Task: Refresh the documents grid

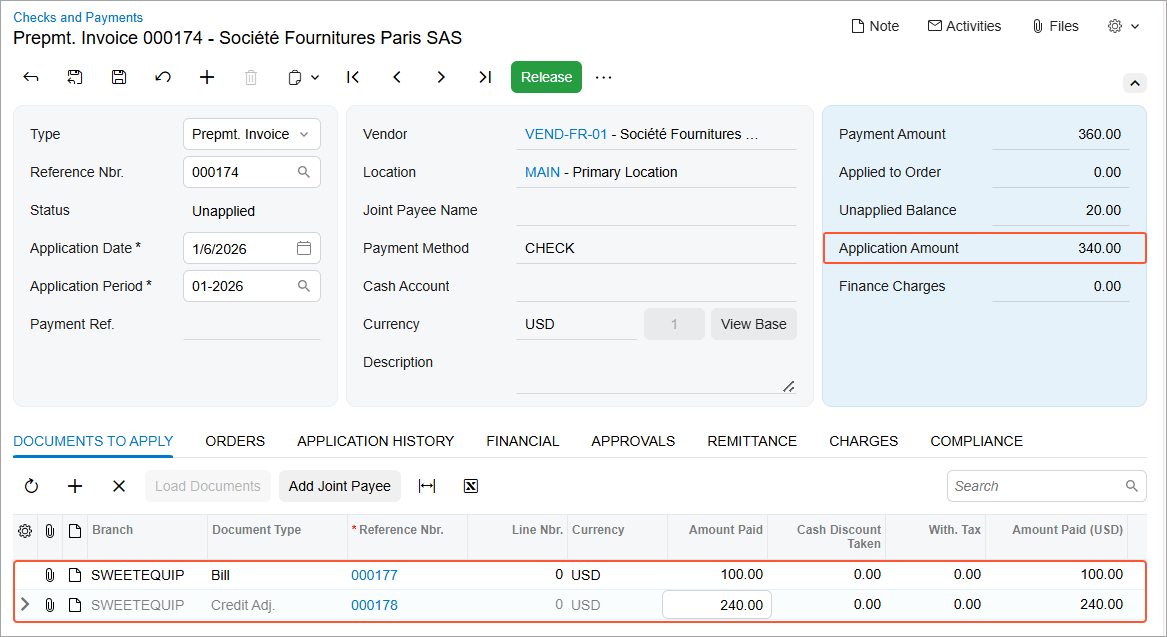Action: coord(31,486)
